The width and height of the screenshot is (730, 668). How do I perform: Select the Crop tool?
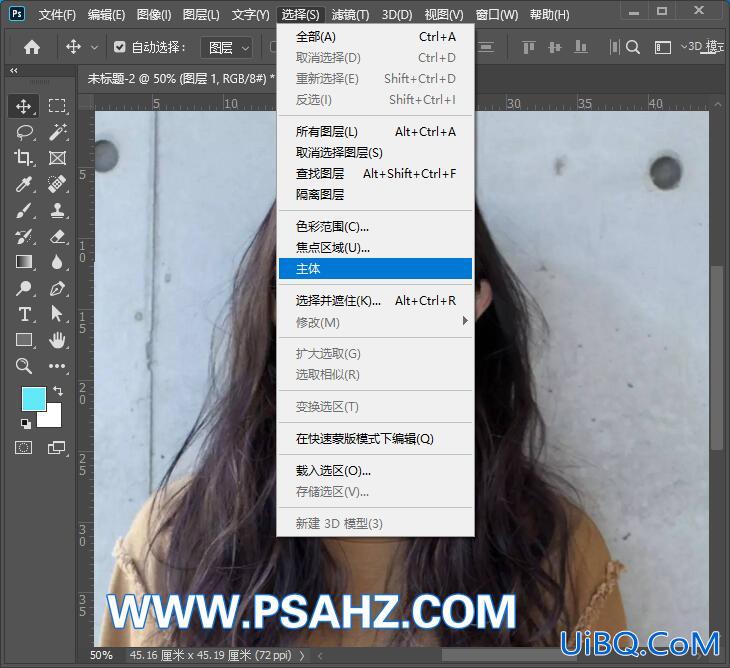(x=23, y=158)
